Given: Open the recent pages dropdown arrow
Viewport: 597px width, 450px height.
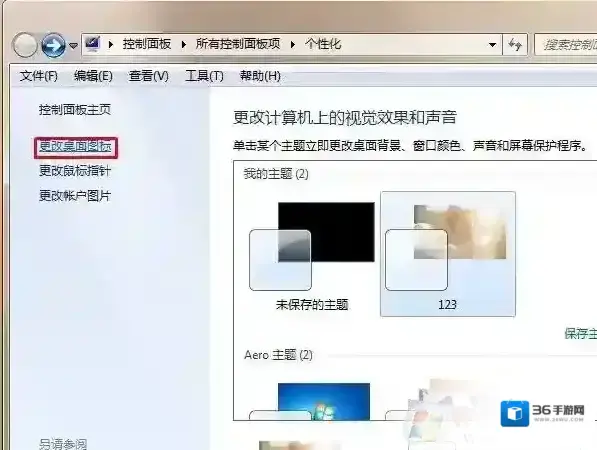Looking at the screenshot, I should tap(73, 46).
